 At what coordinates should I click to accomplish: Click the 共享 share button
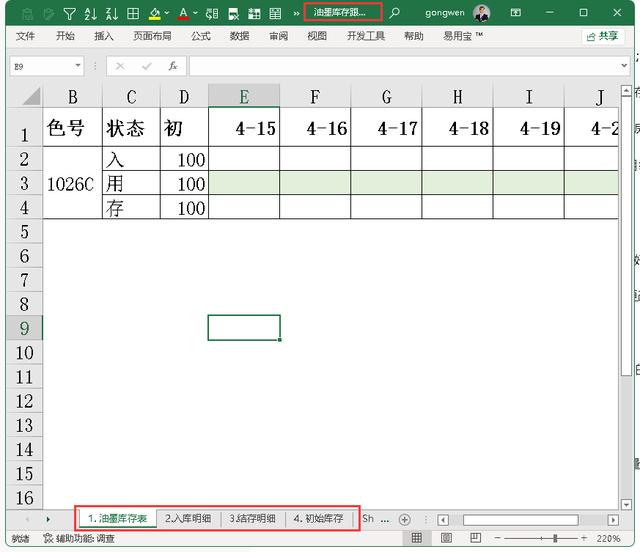point(602,36)
